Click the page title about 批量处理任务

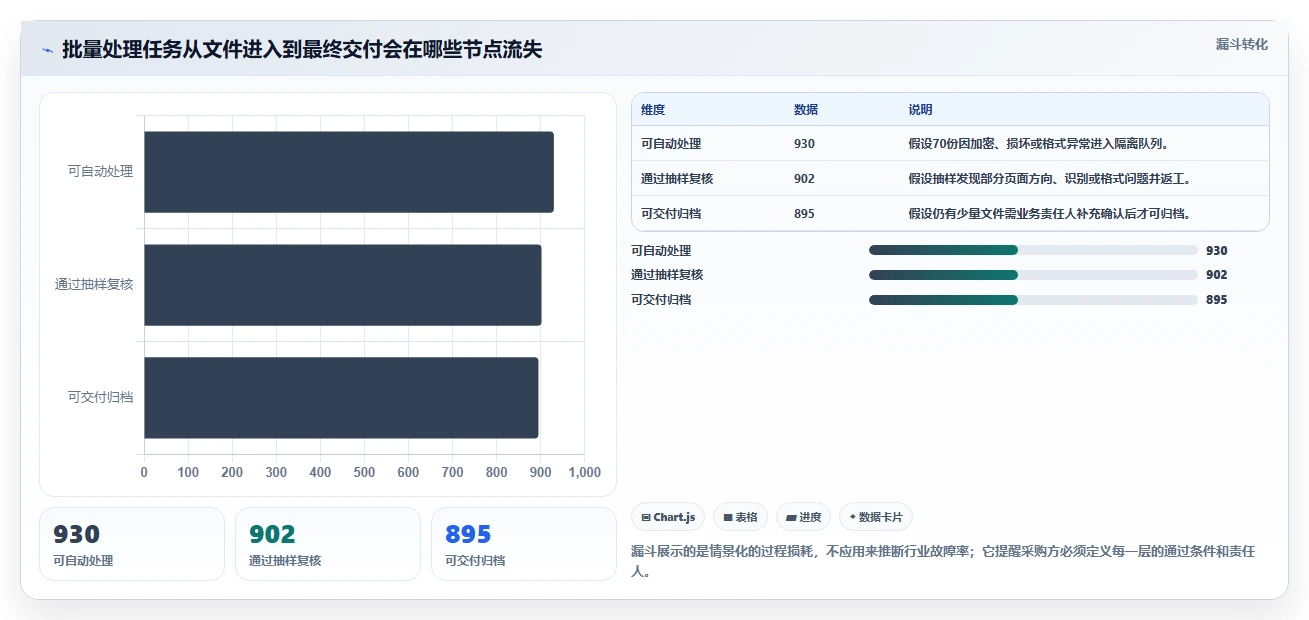[302, 49]
